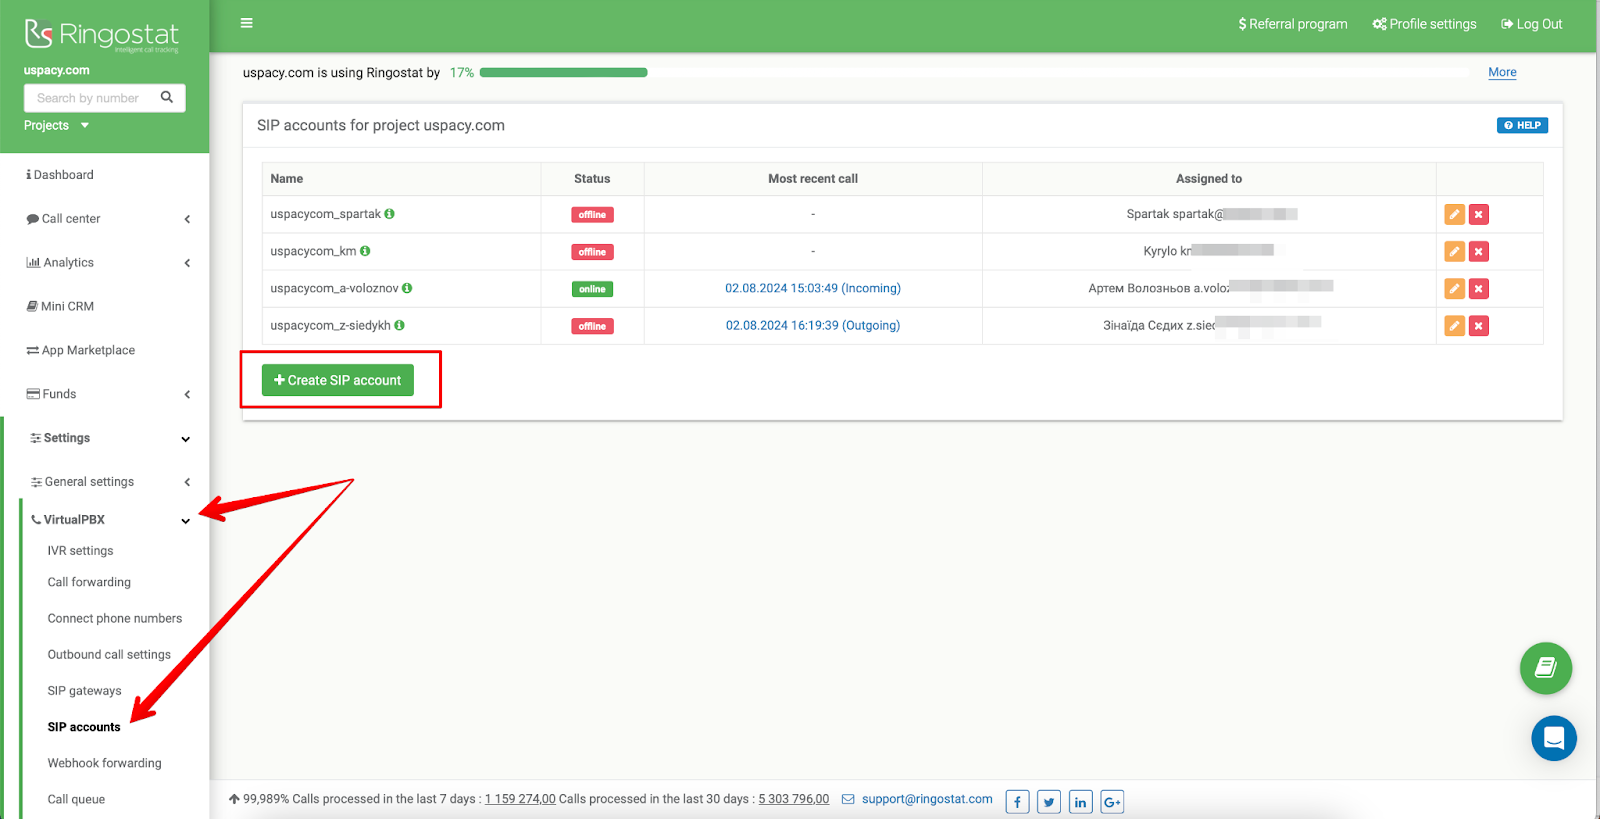This screenshot has height=819, width=1600.
Task: Click Log Out
Action: tap(1532, 24)
